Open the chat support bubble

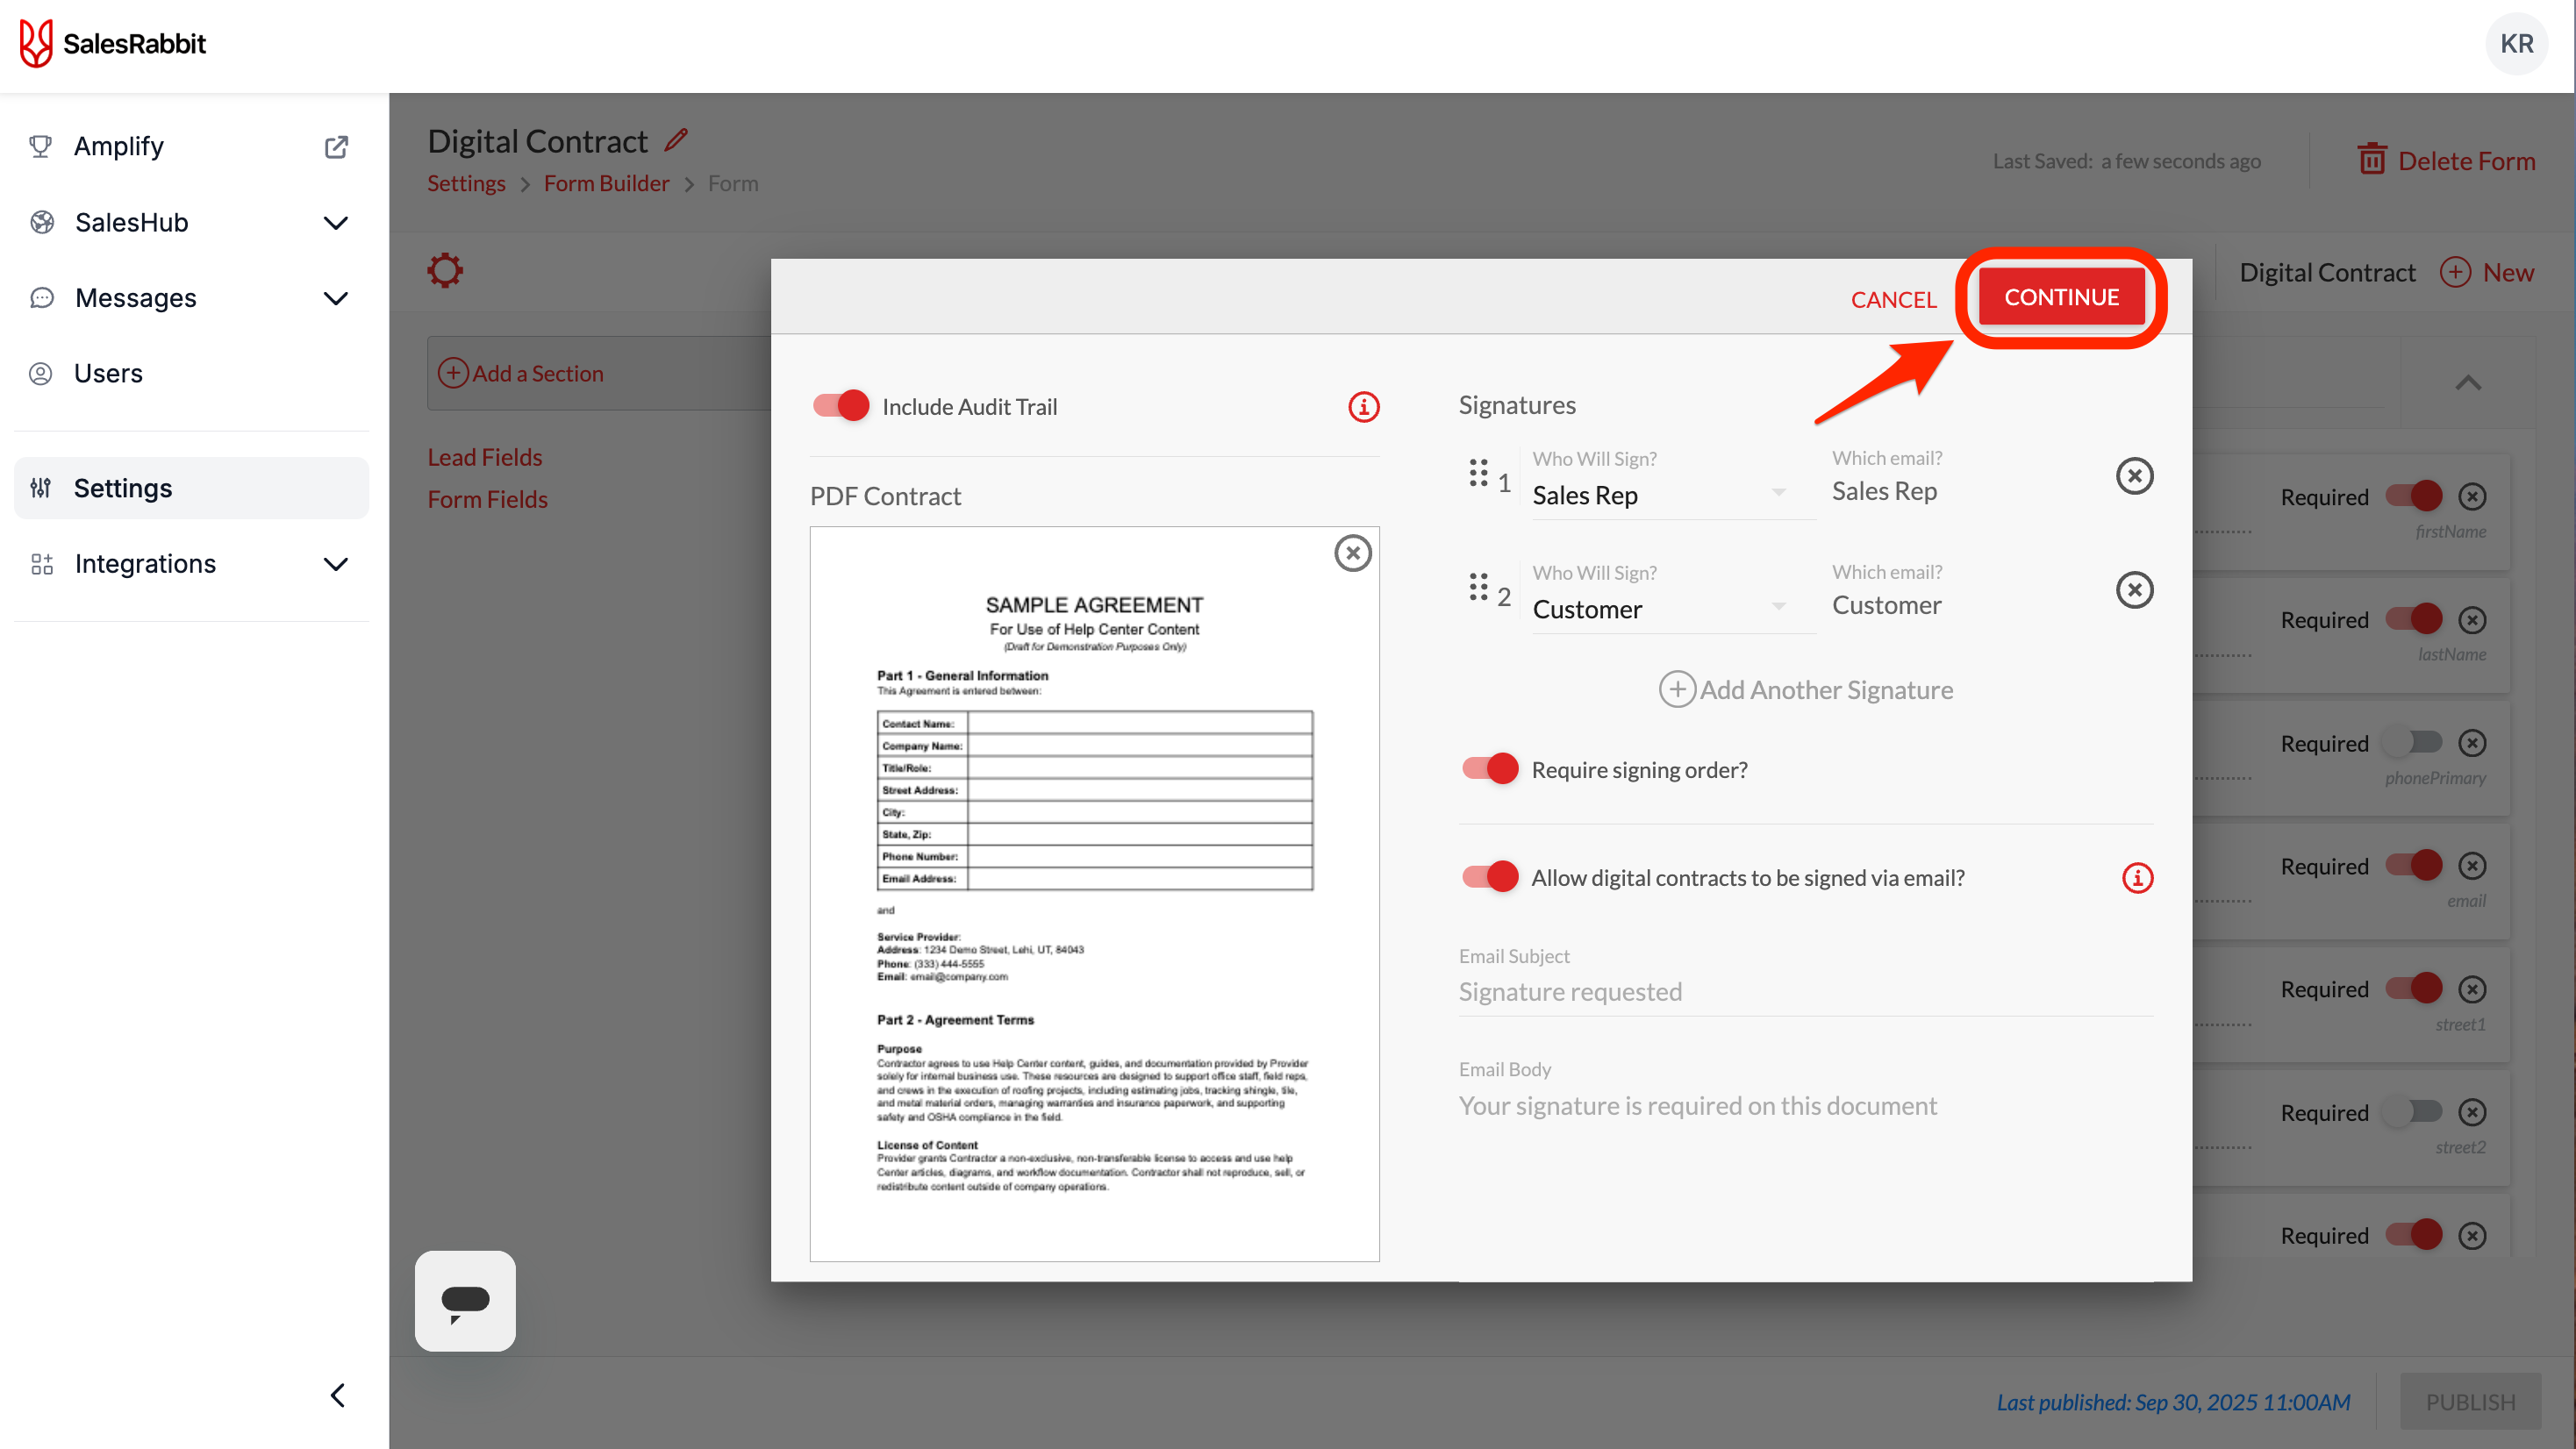tap(465, 1300)
